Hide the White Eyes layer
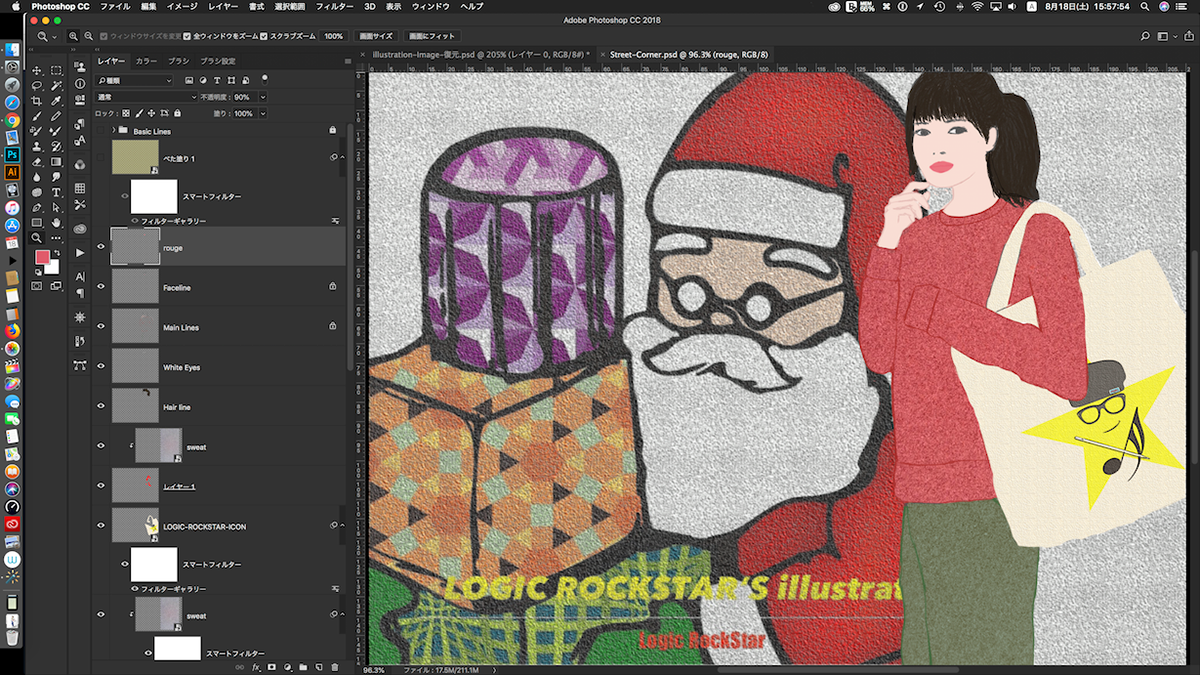 click(x=100, y=366)
